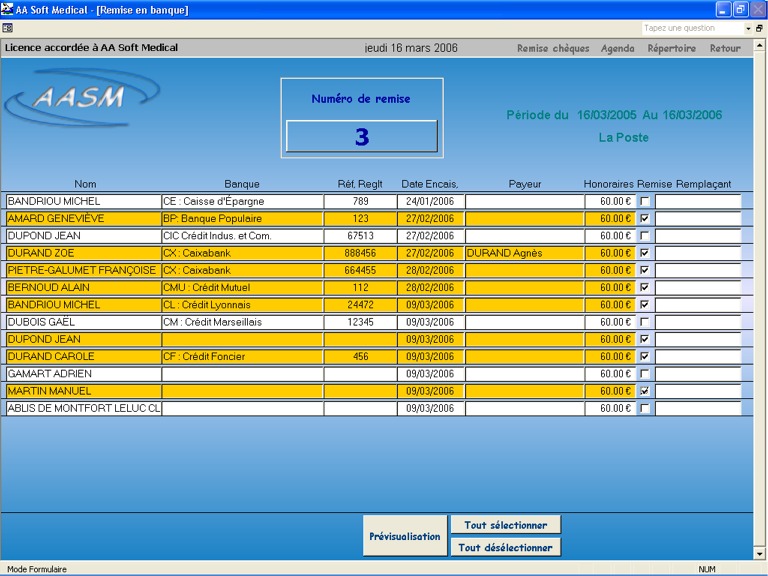Screen dimensions: 768x576
Task: Click reference cell '664455'
Action: pos(360,270)
